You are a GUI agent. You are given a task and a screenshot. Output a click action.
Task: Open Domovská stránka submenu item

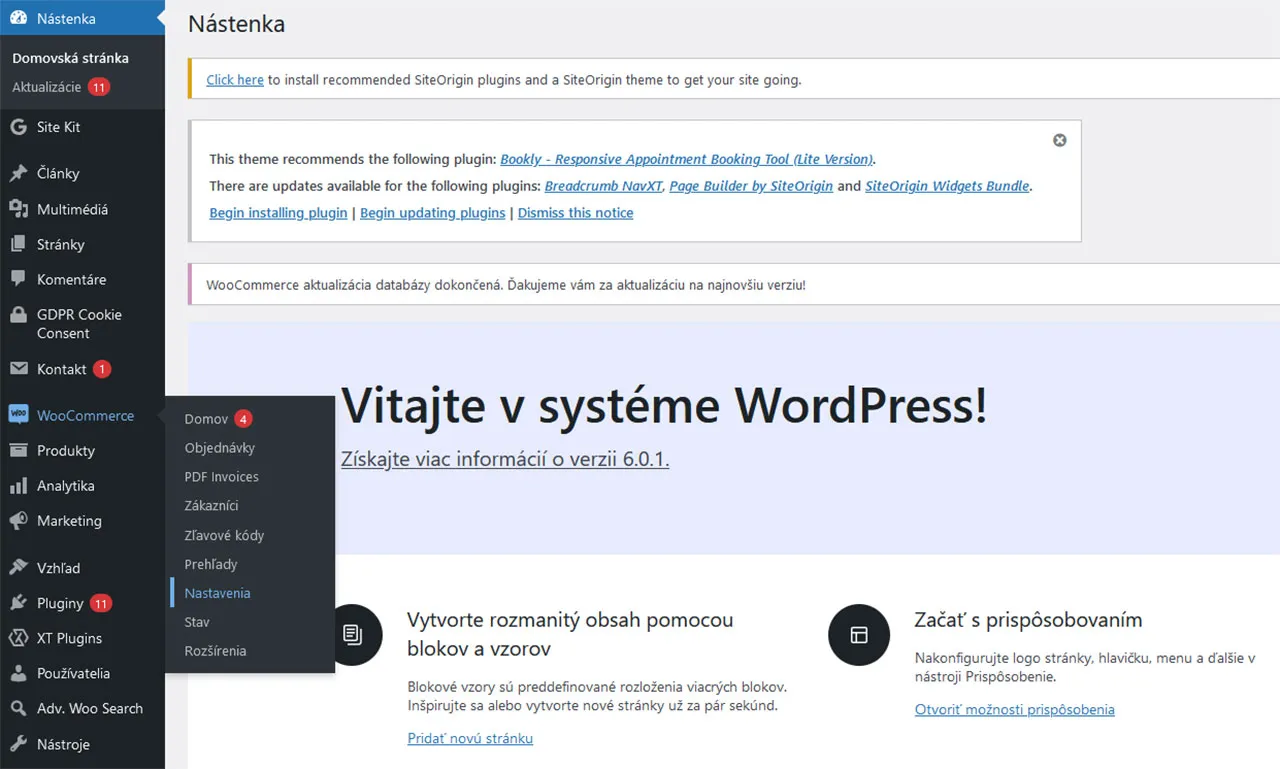click(70, 58)
